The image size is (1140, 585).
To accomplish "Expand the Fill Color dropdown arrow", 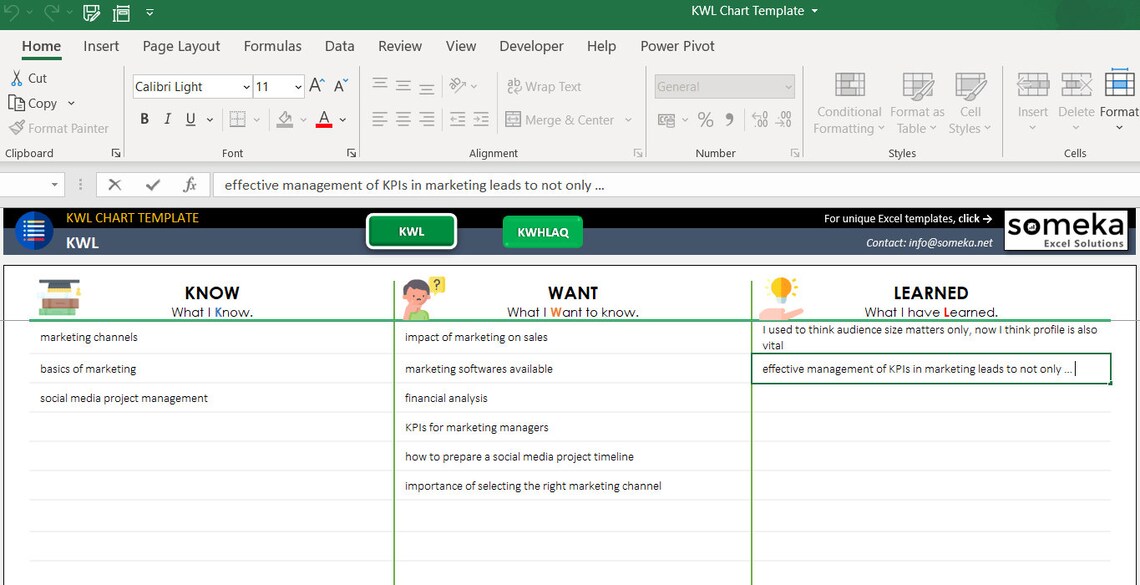I will point(303,119).
